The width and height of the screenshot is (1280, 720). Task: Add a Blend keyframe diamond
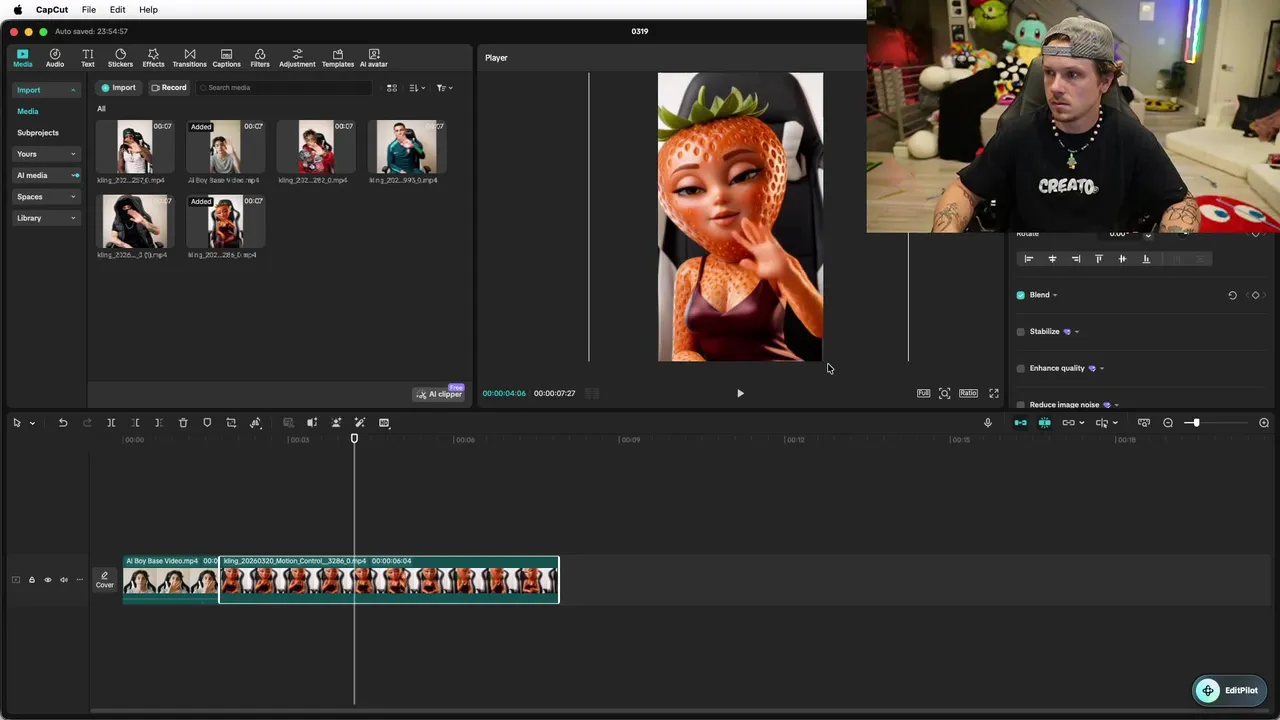(x=1256, y=295)
